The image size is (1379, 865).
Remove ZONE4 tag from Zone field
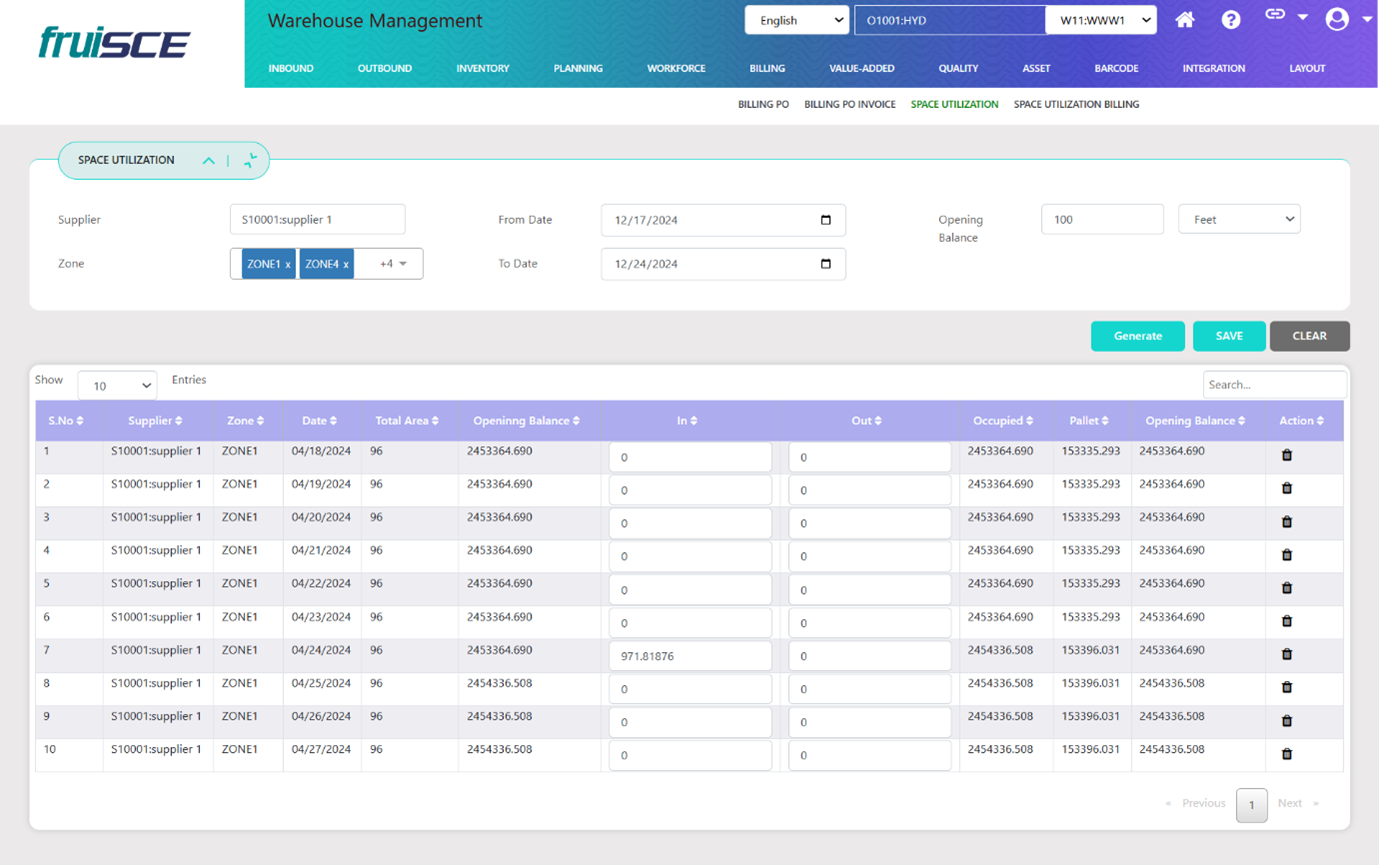click(x=346, y=265)
